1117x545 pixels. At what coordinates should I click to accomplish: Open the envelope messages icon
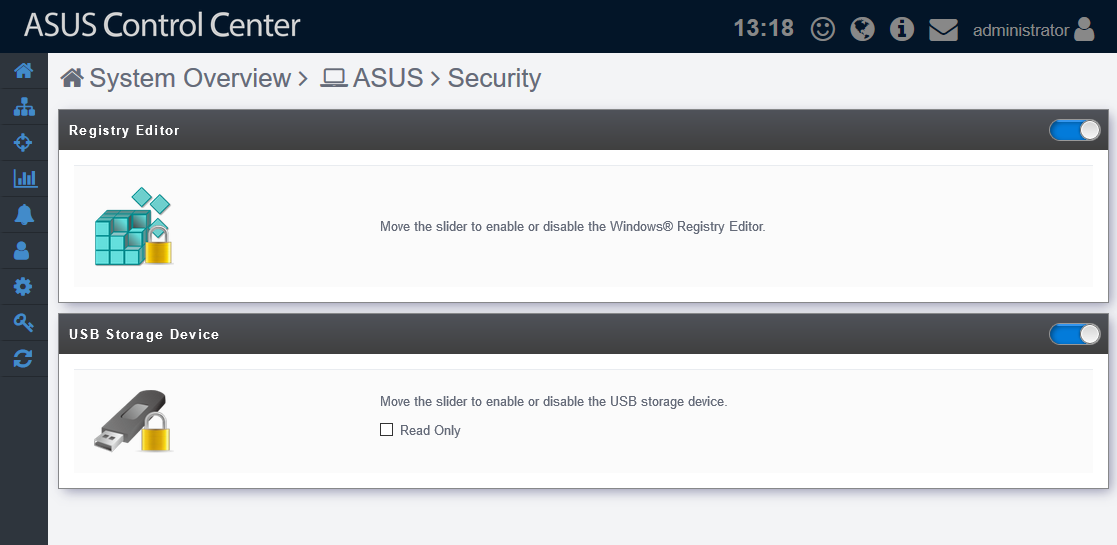tap(943, 29)
